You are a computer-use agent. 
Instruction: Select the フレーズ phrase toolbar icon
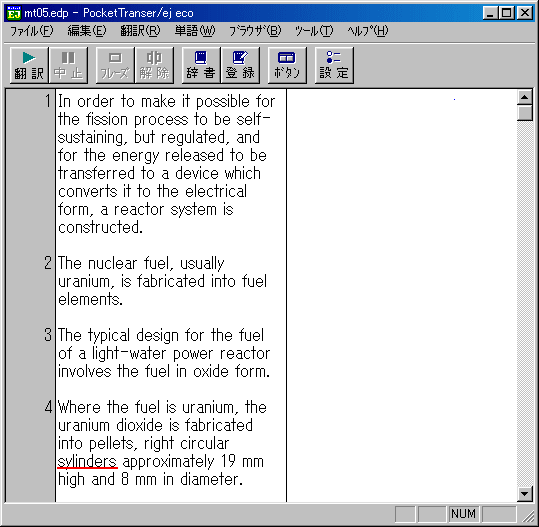(x=115, y=65)
